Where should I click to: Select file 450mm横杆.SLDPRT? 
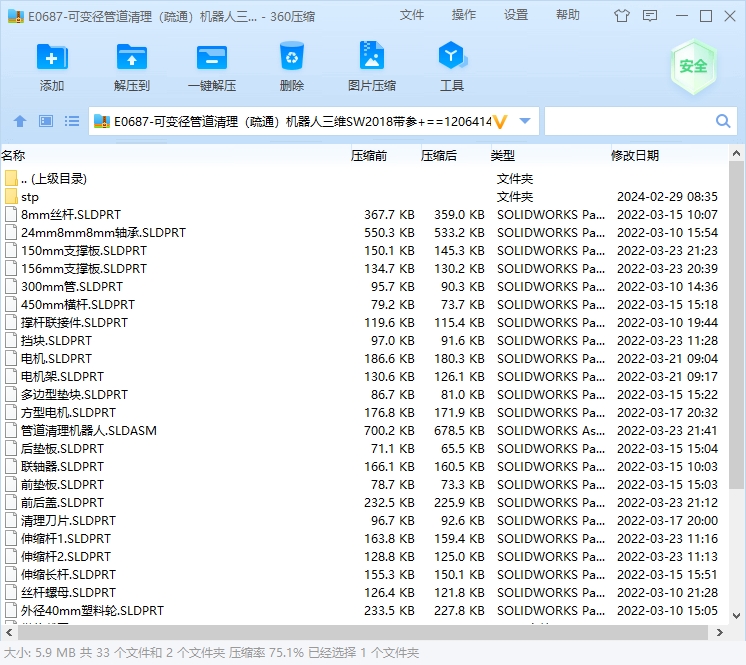pyautogui.click(x=78, y=304)
